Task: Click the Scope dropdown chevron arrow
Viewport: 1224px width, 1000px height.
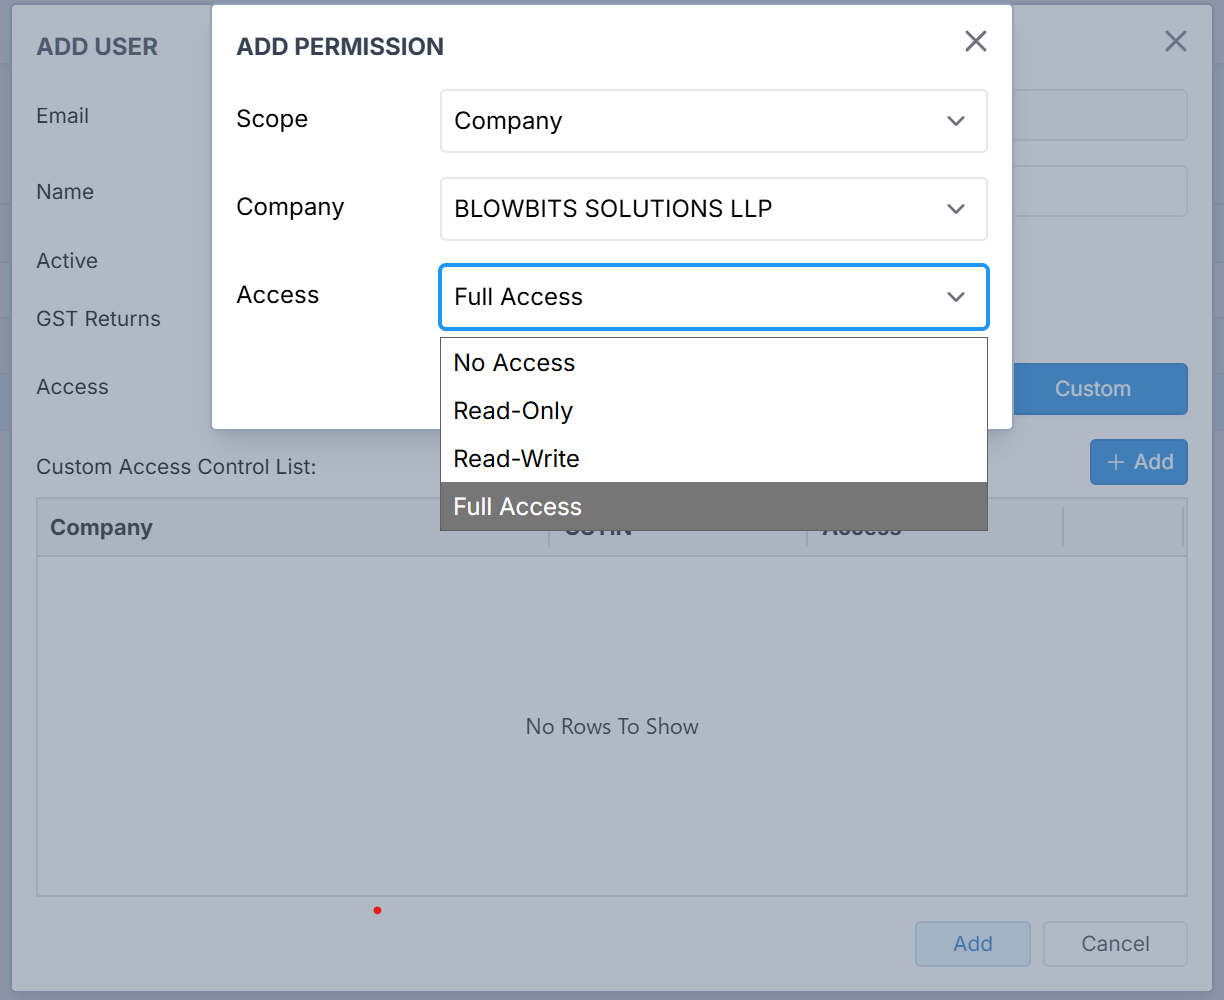Action: [x=956, y=121]
